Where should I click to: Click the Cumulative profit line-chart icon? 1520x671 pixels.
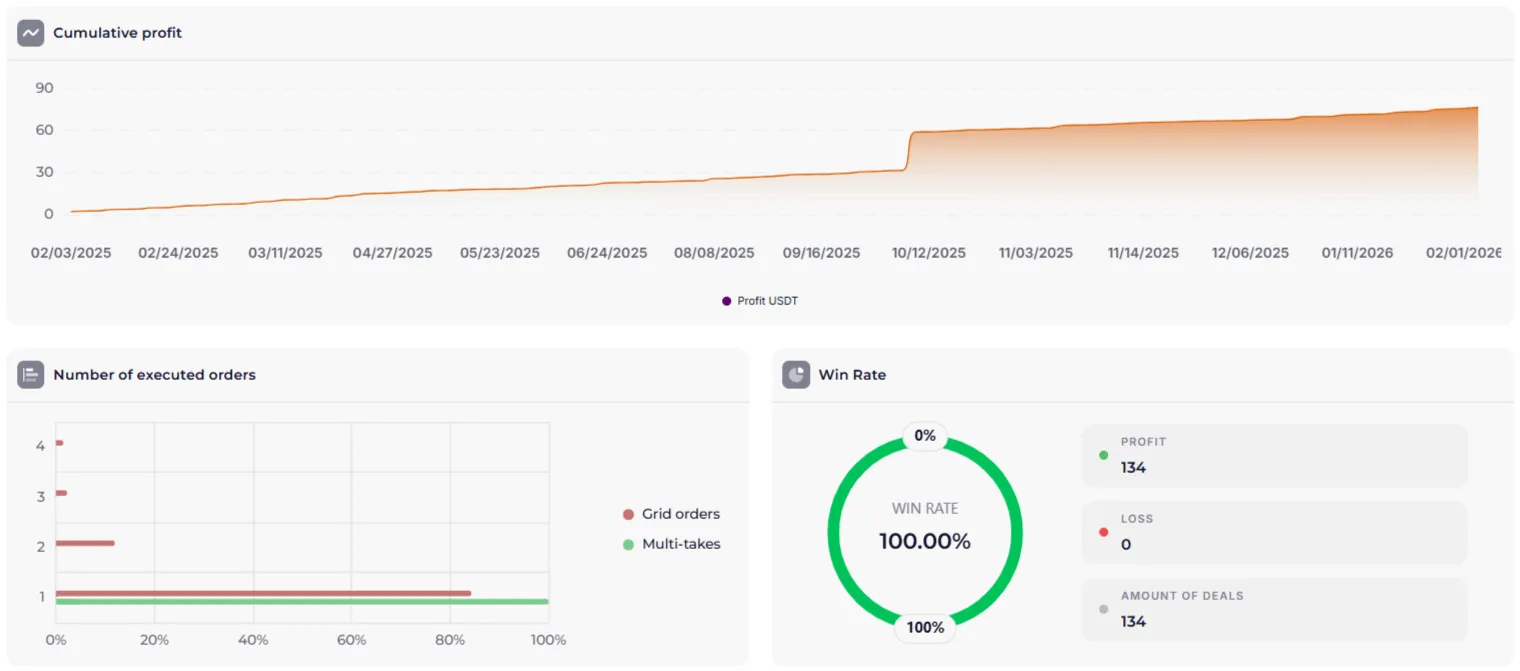(x=29, y=32)
